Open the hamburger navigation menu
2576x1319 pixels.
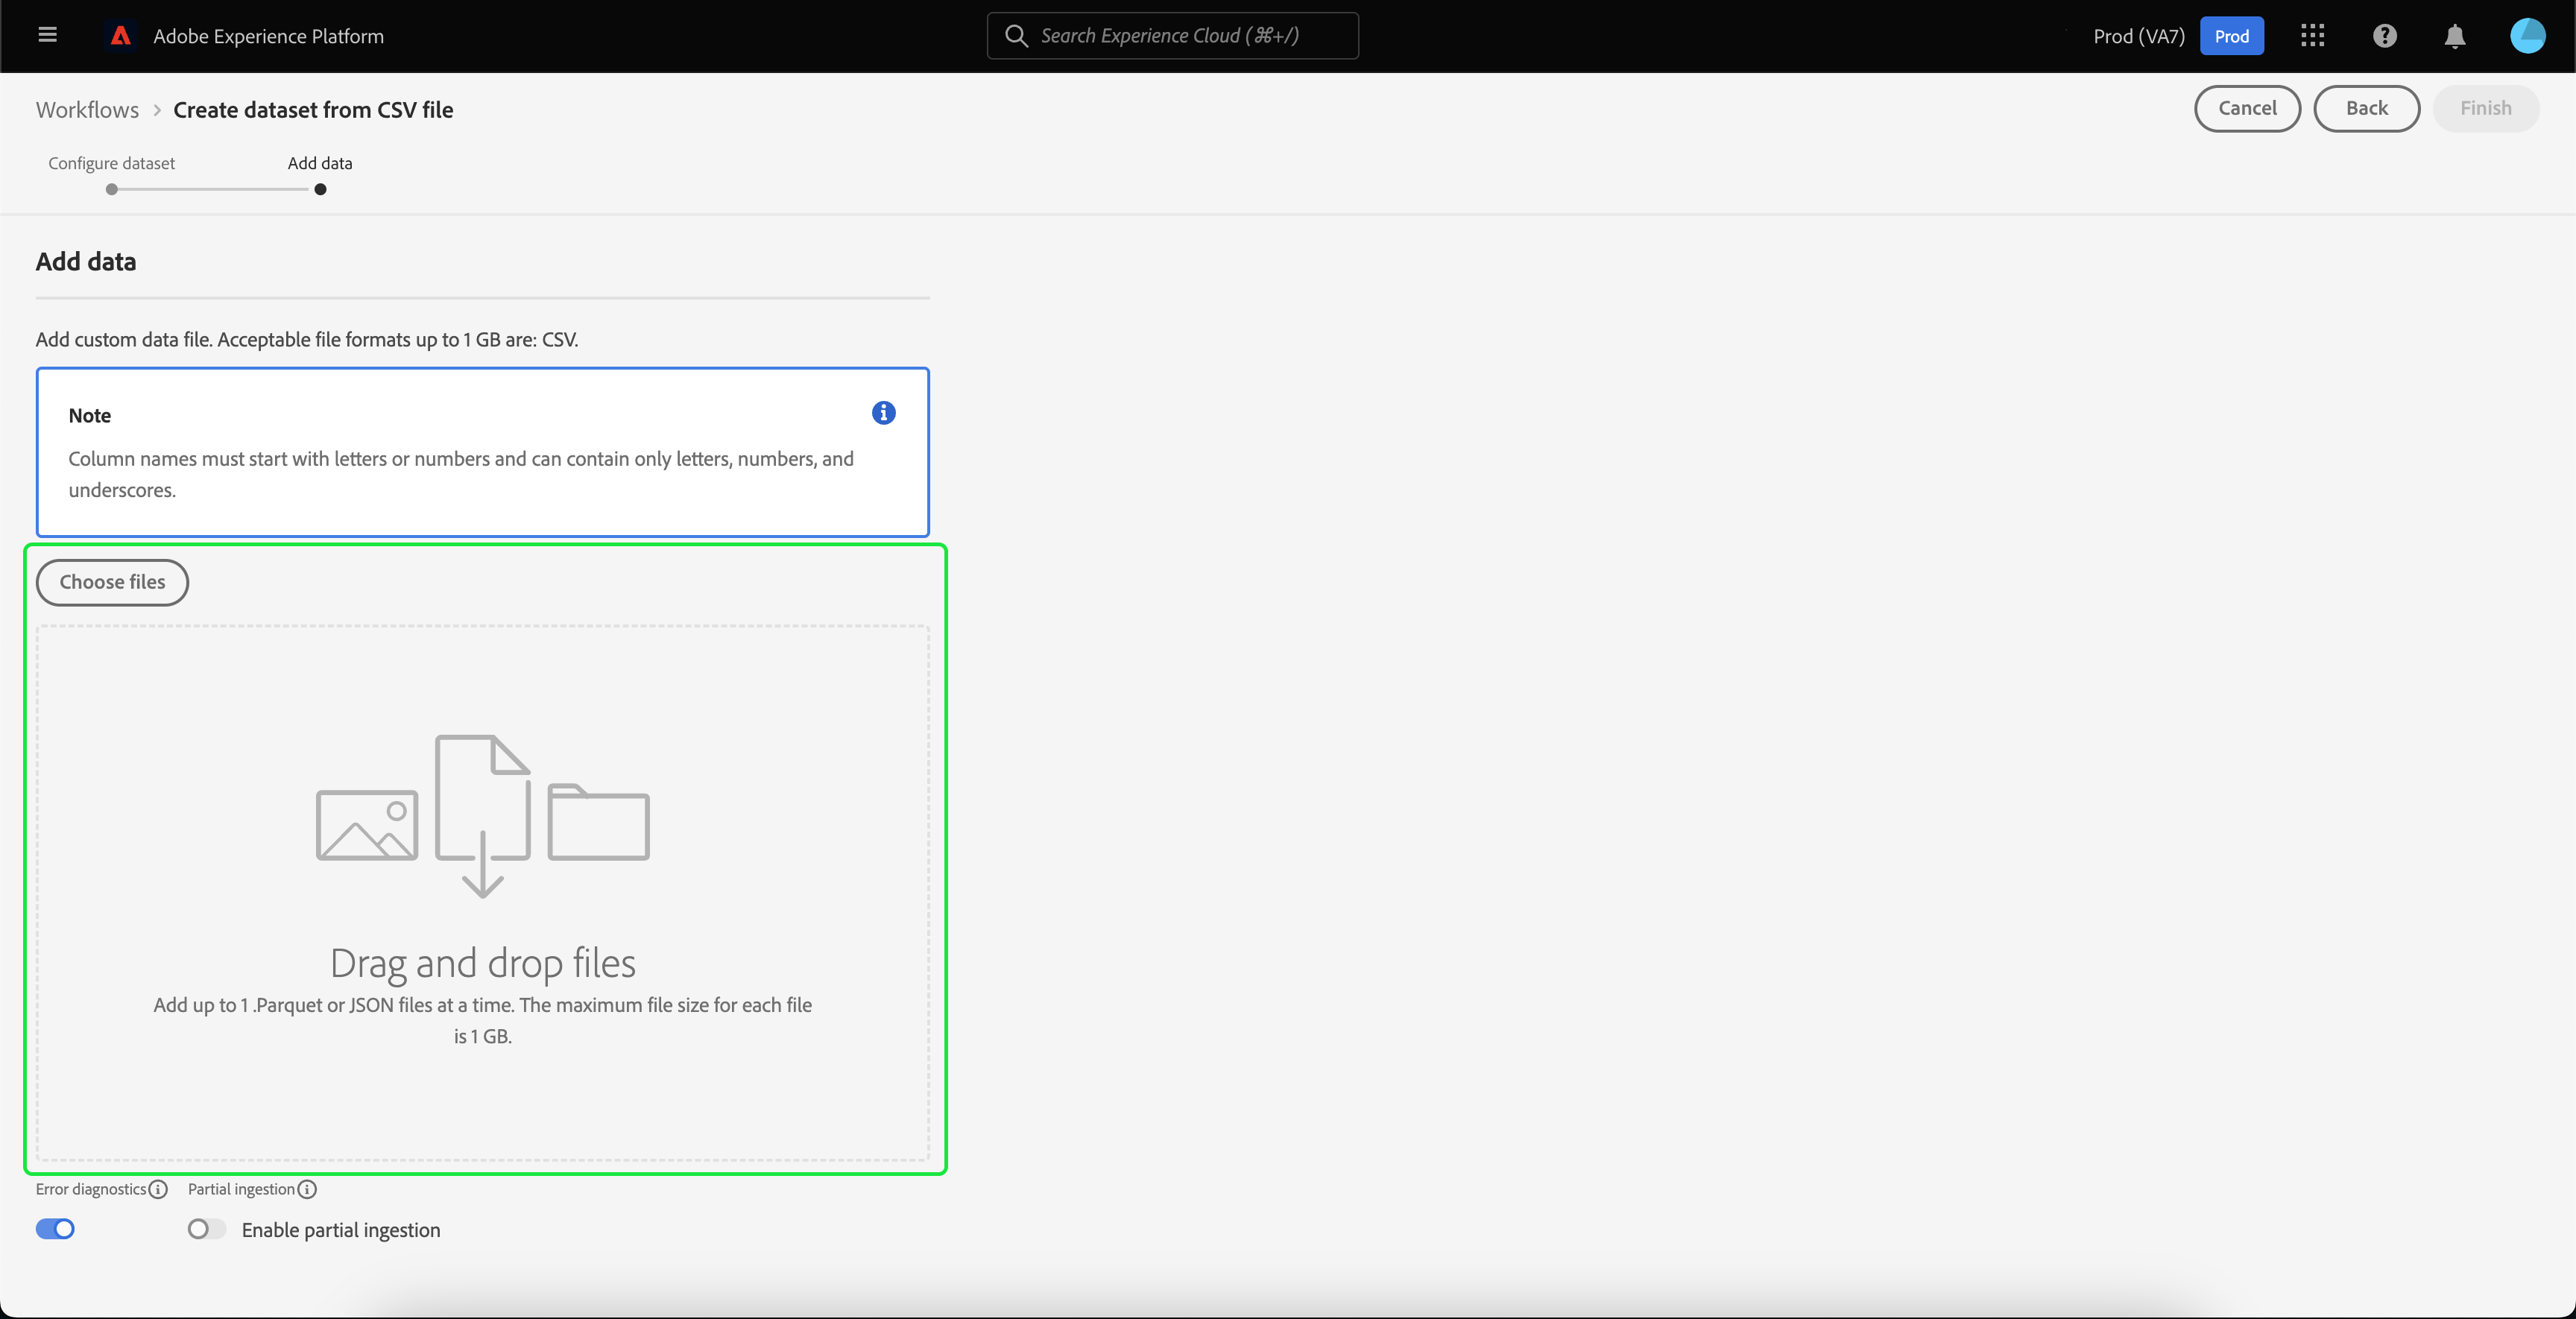[x=47, y=35]
